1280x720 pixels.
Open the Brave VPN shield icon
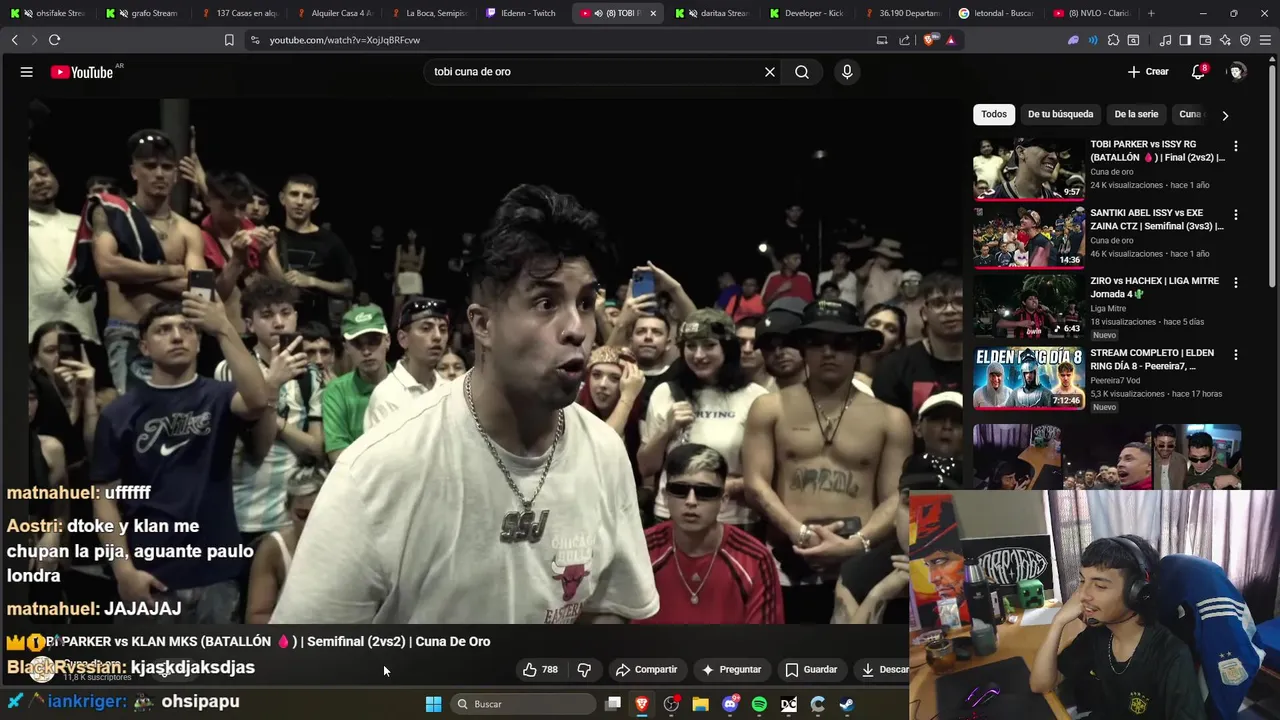(1245, 40)
